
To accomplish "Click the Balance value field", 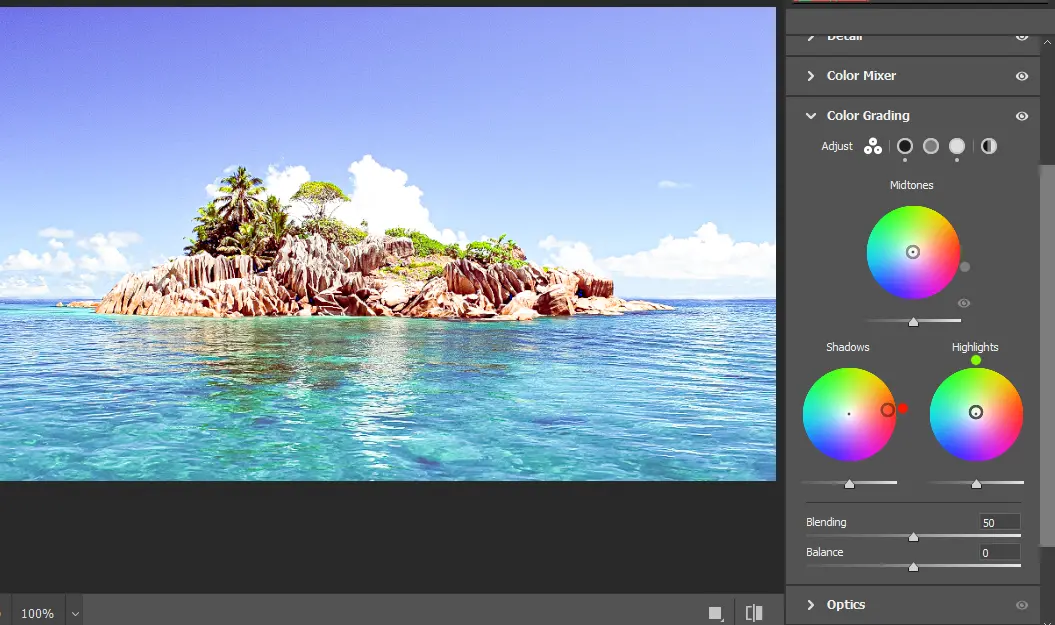I will (x=997, y=552).
